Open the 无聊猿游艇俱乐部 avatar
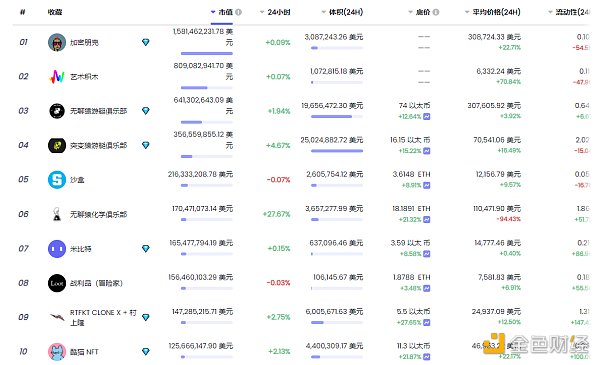Screen dimensions: 600x365 (x=57, y=111)
